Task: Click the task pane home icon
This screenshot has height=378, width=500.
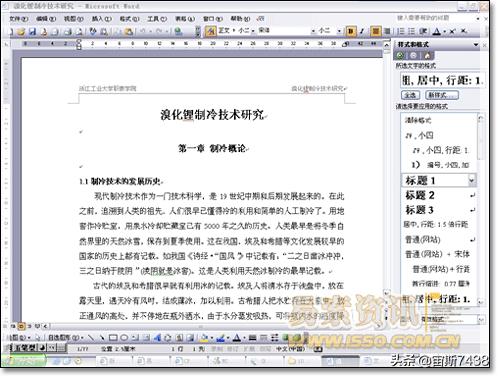Action: (x=428, y=55)
